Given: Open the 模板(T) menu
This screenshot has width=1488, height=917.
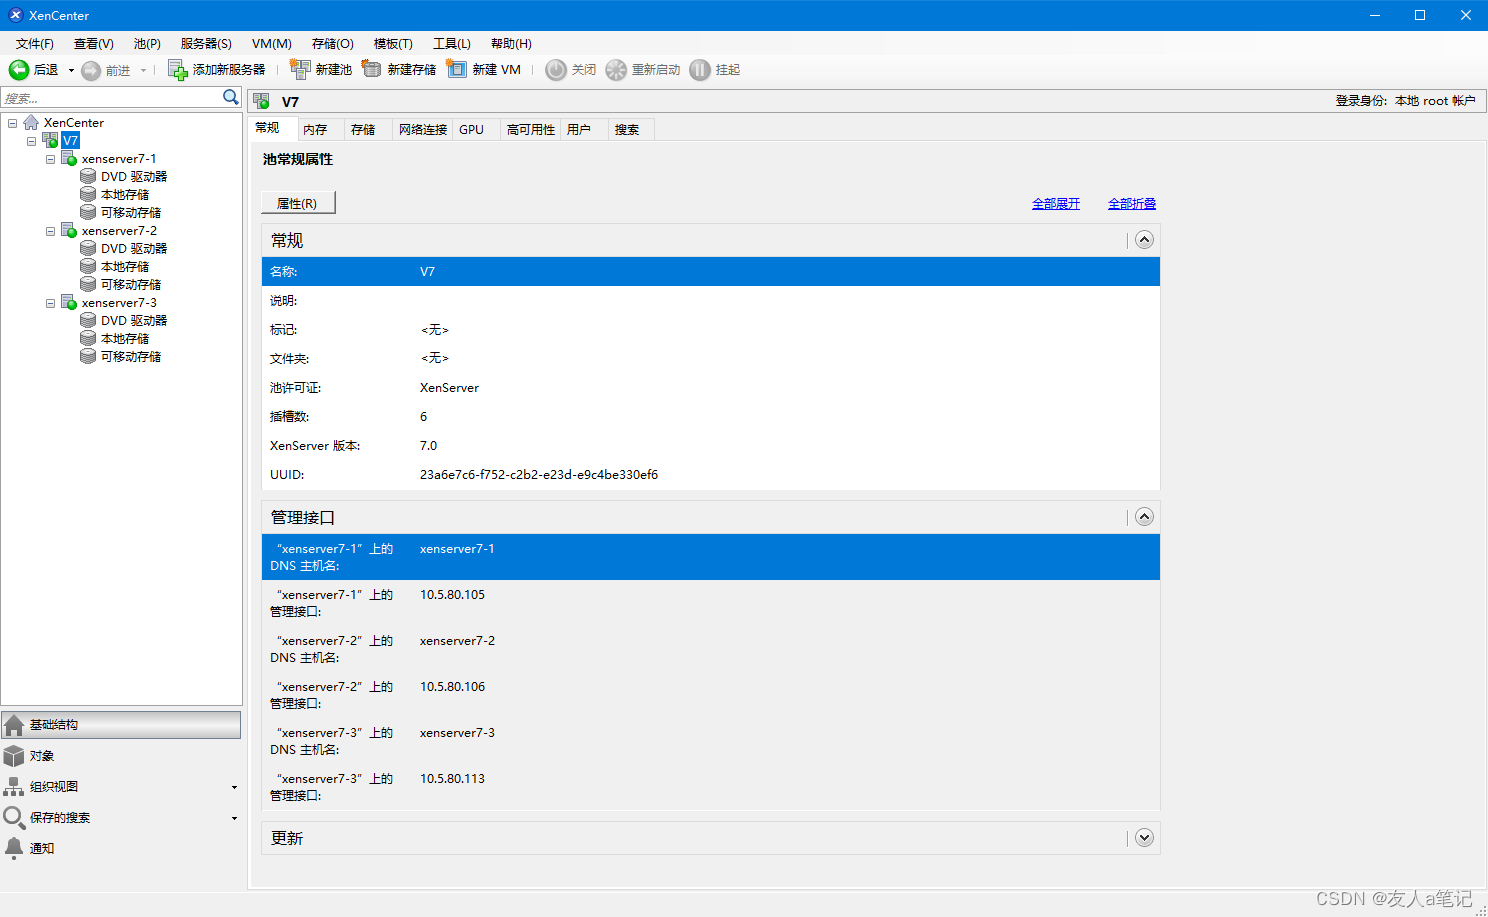Looking at the screenshot, I should click(x=393, y=43).
